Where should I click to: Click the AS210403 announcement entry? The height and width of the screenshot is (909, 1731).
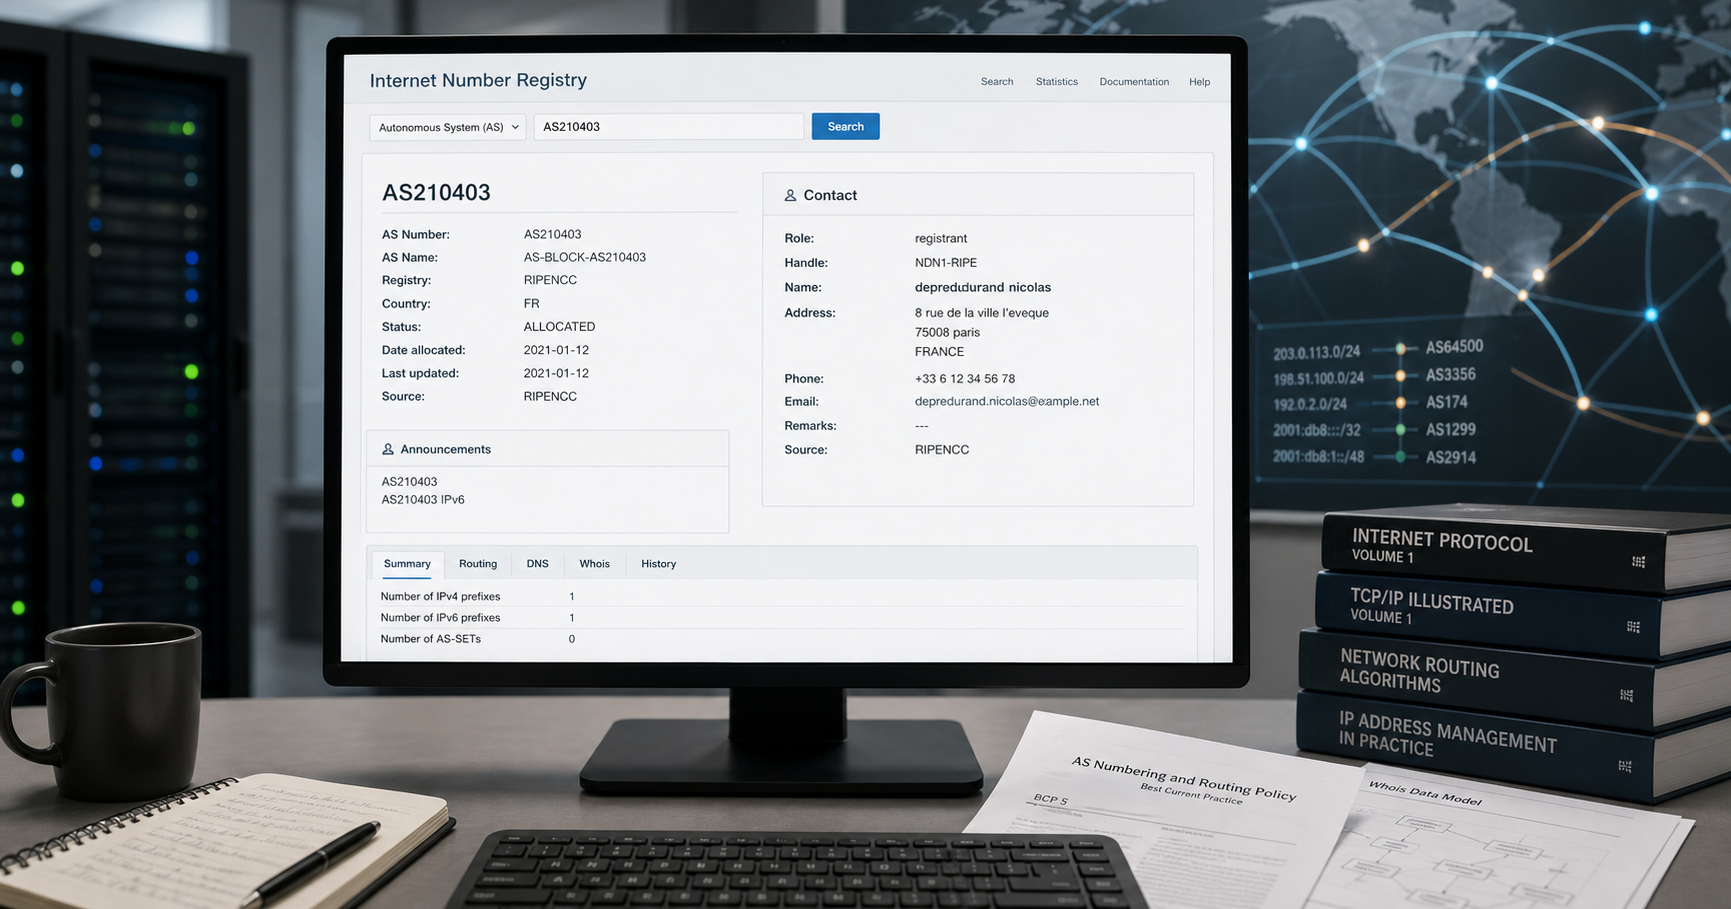pyautogui.click(x=409, y=481)
